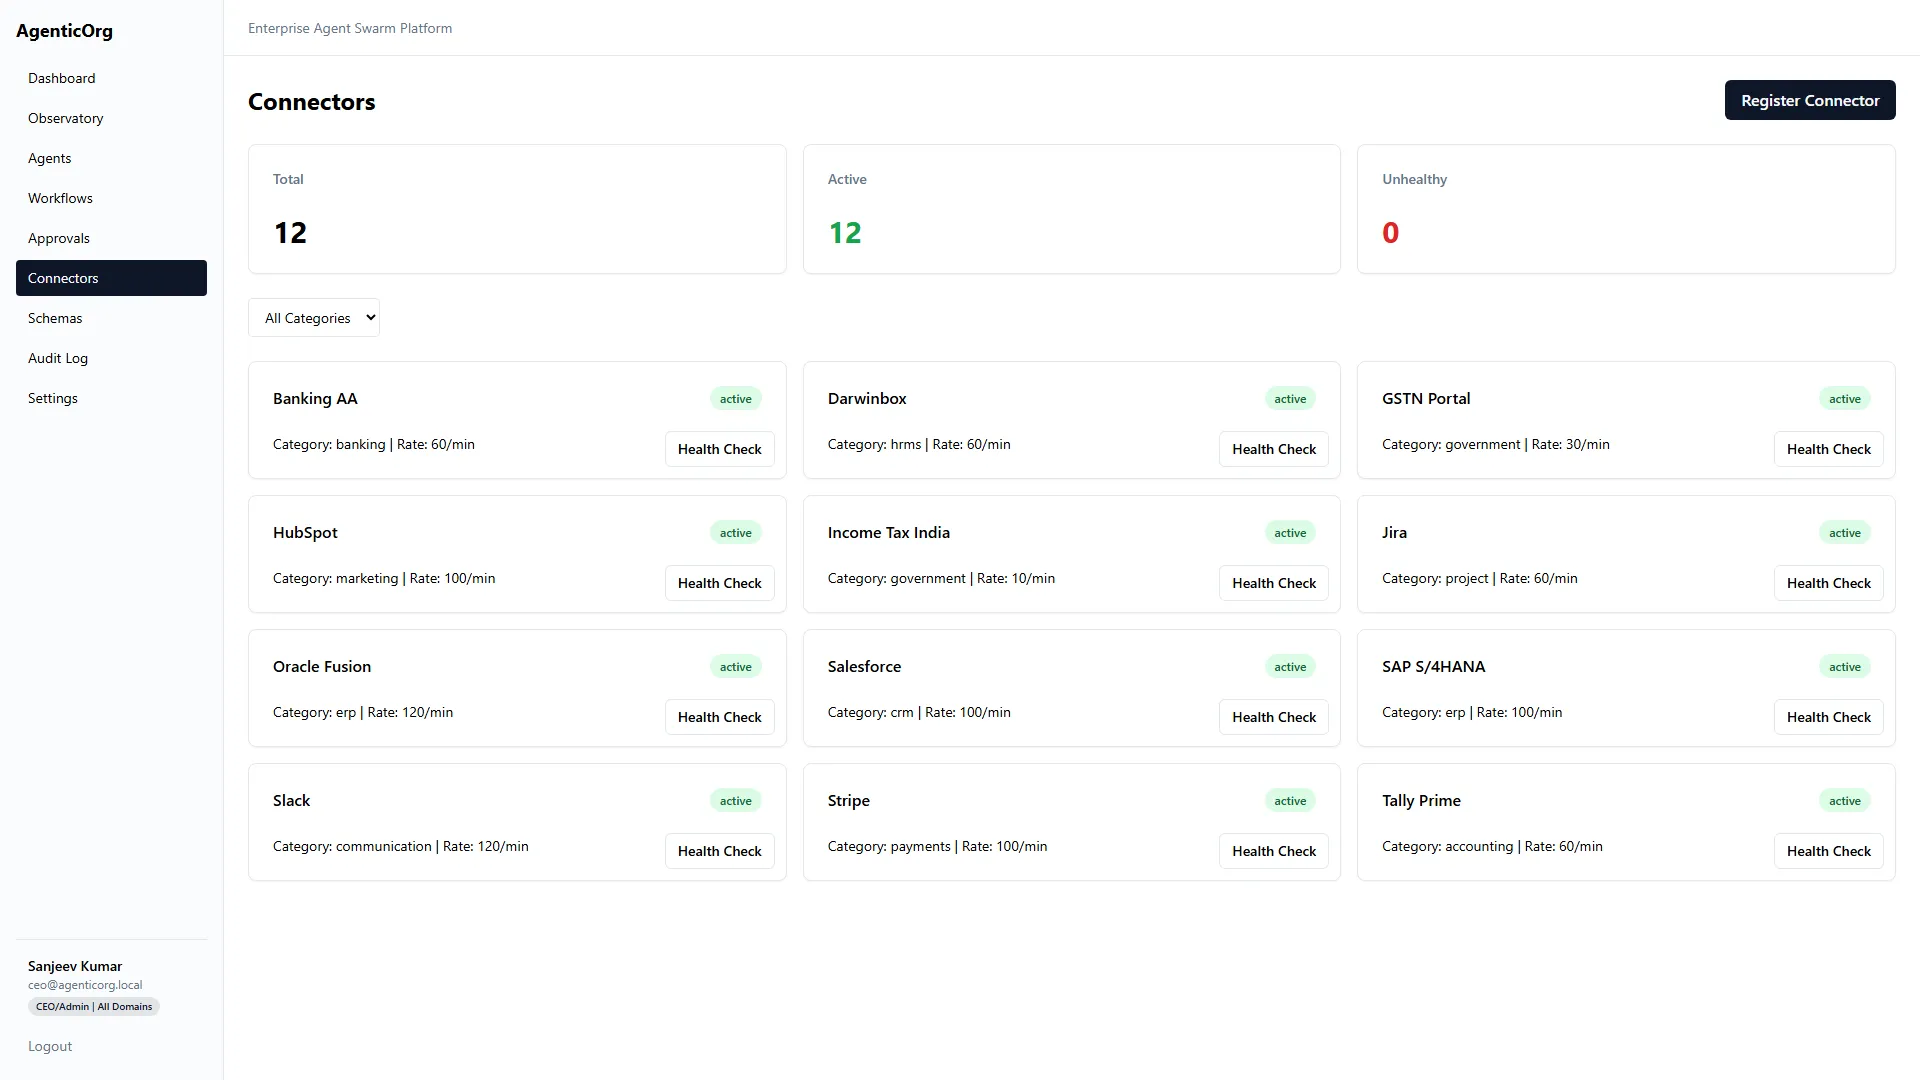This screenshot has width=1920, height=1080.
Task: Run Health Check for Jira
Action: (x=1829, y=583)
